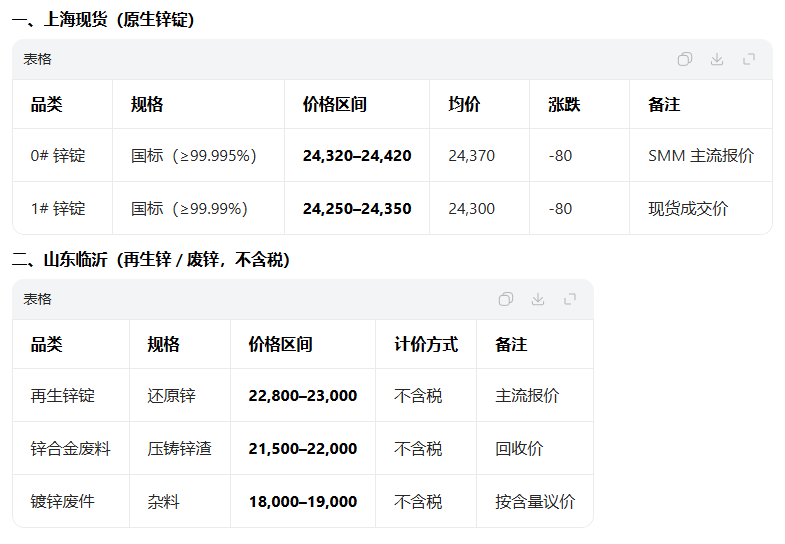This screenshot has width=785, height=544.
Task: Download the 上海现货 zinc ingot table
Action: coord(716,59)
